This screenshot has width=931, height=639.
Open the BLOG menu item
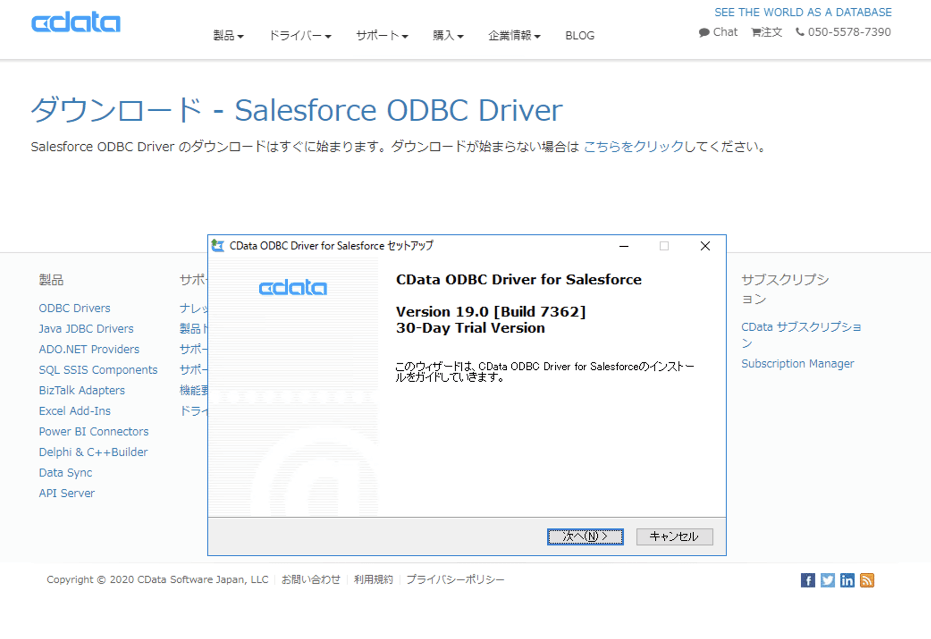click(580, 36)
